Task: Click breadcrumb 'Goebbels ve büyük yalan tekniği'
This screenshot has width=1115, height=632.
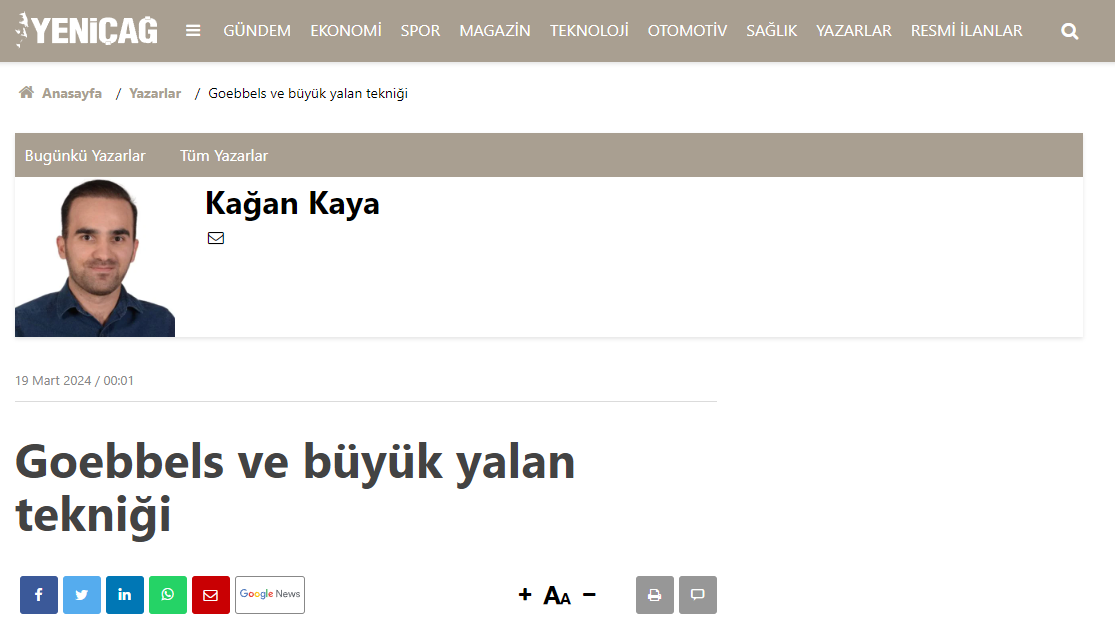Action: tap(308, 93)
